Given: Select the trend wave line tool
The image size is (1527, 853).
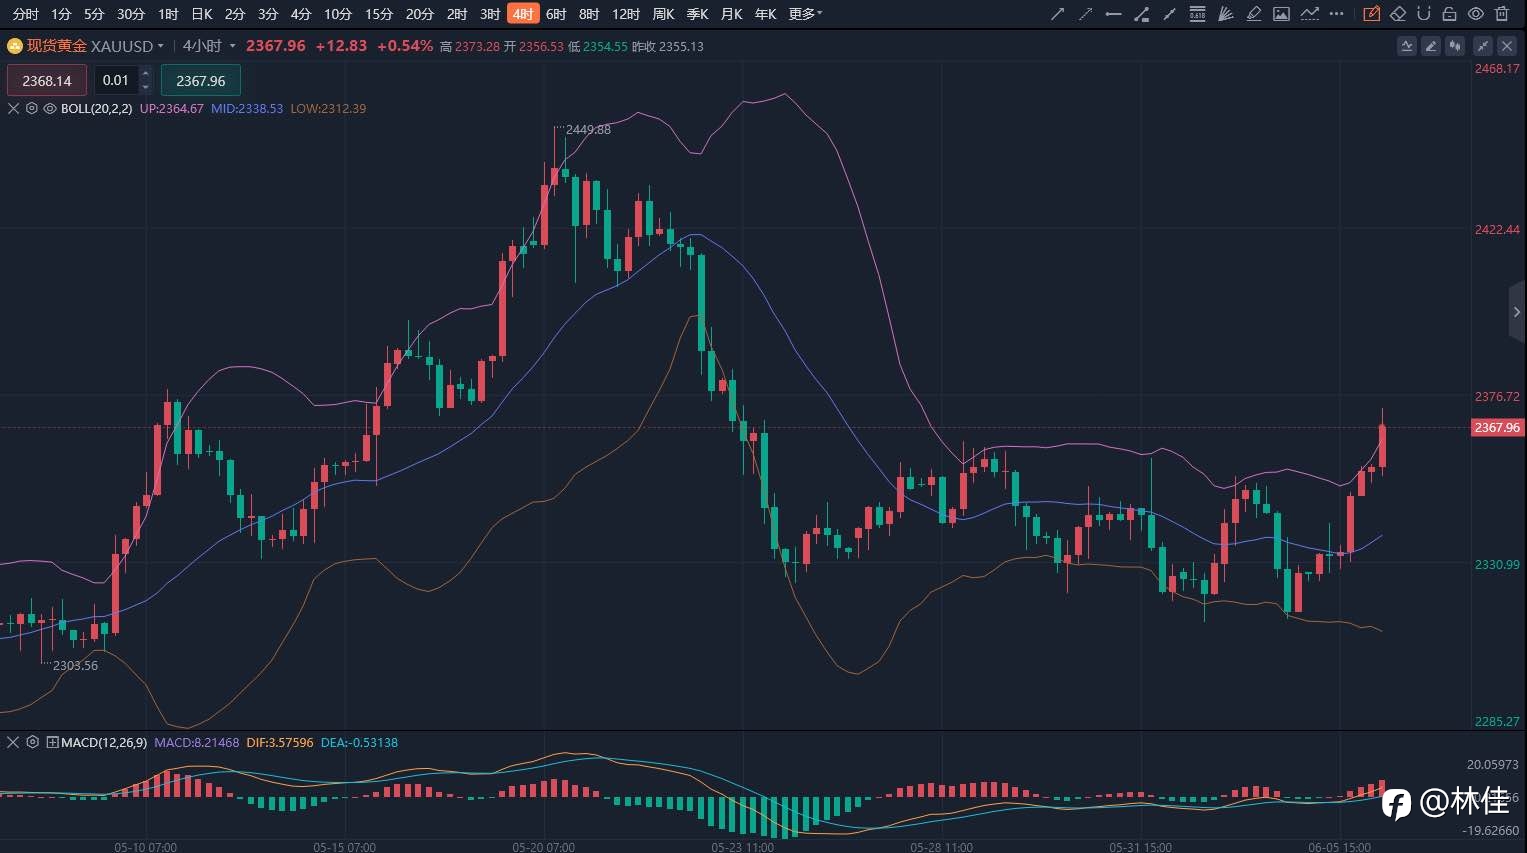Looking at the screenshot, I should pyautogui.click(x=1309, y=14).
